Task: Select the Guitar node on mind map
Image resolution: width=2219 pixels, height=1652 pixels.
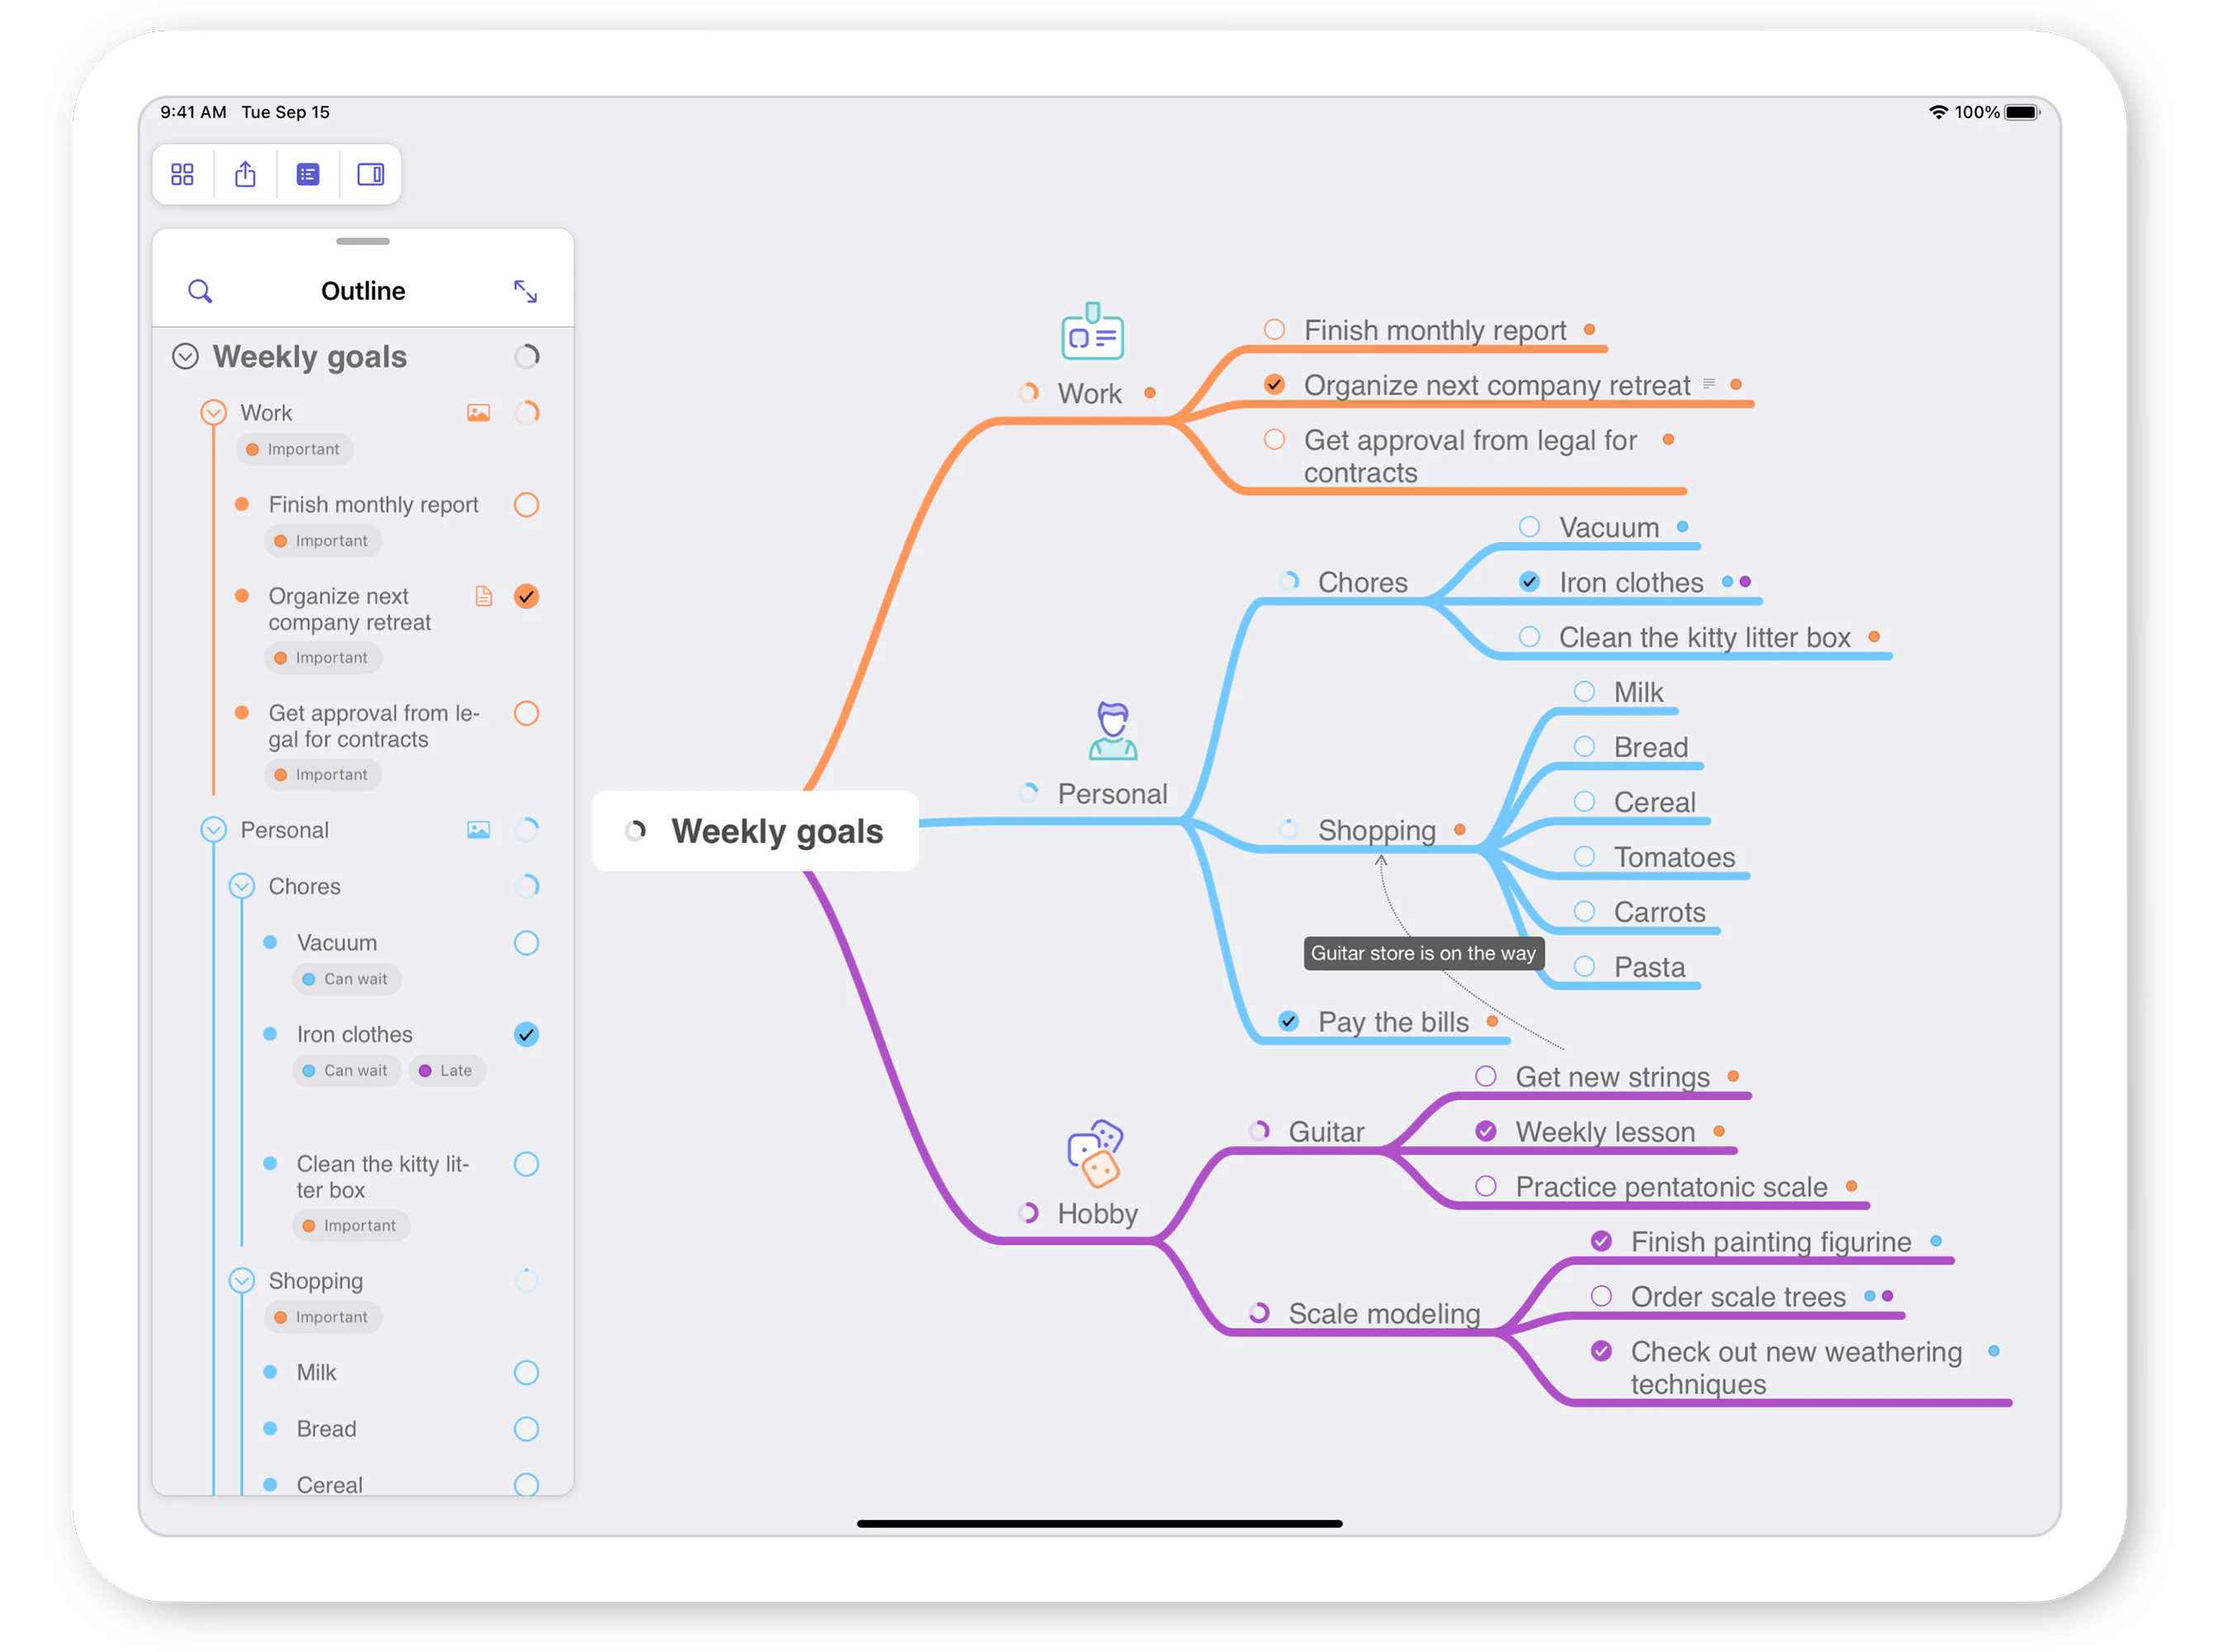Action: point(1327,1133)
